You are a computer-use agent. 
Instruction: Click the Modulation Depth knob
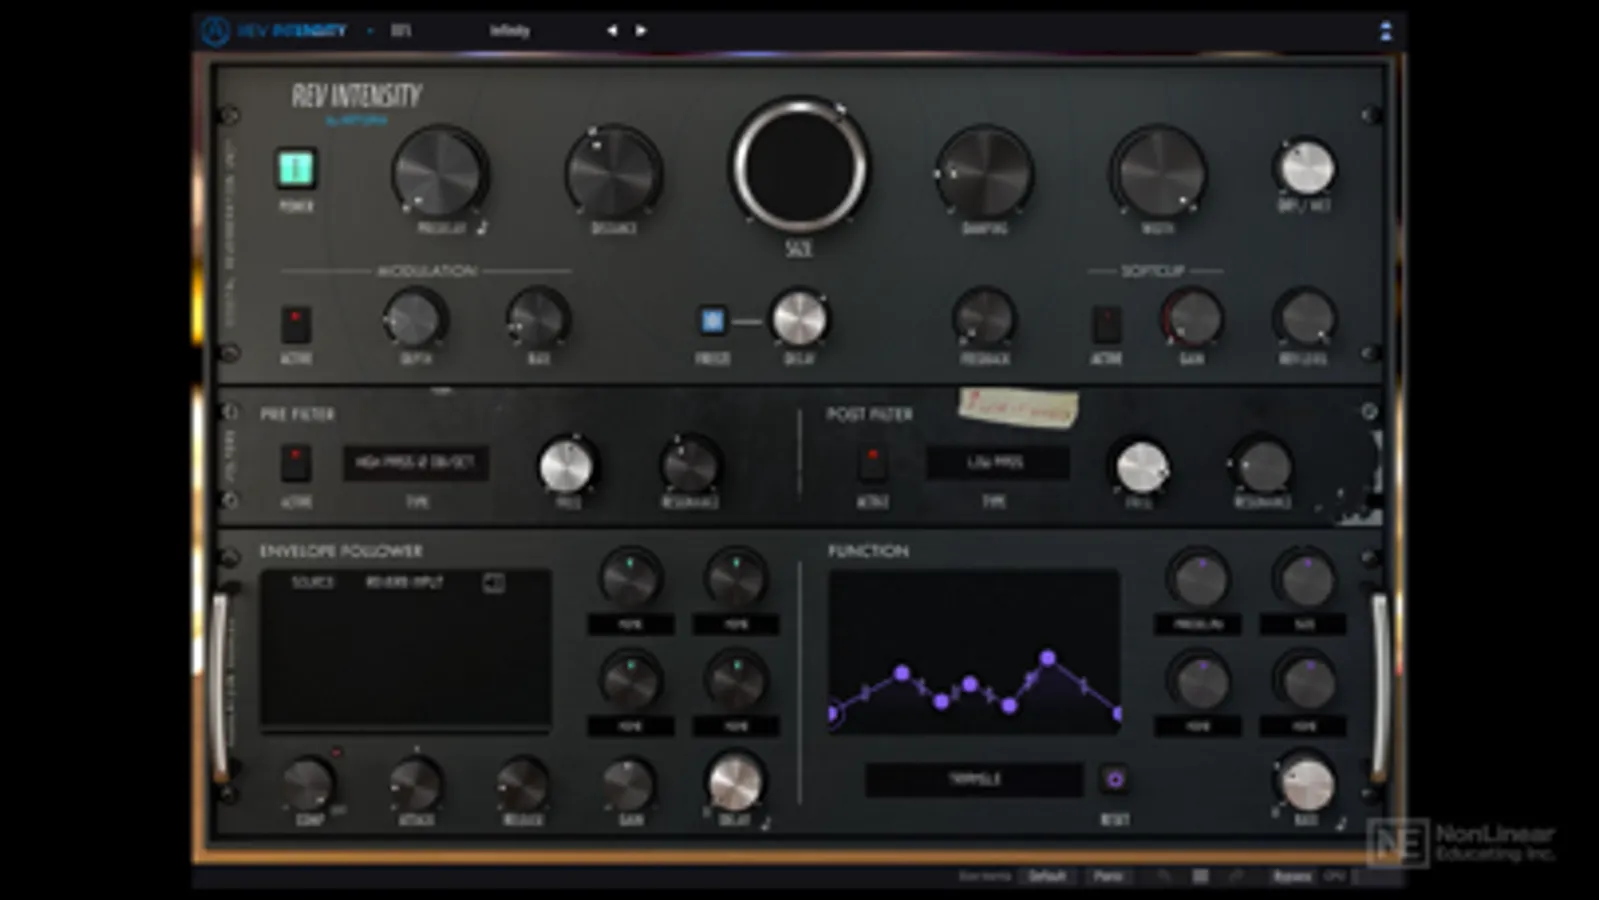click(415, 319)
